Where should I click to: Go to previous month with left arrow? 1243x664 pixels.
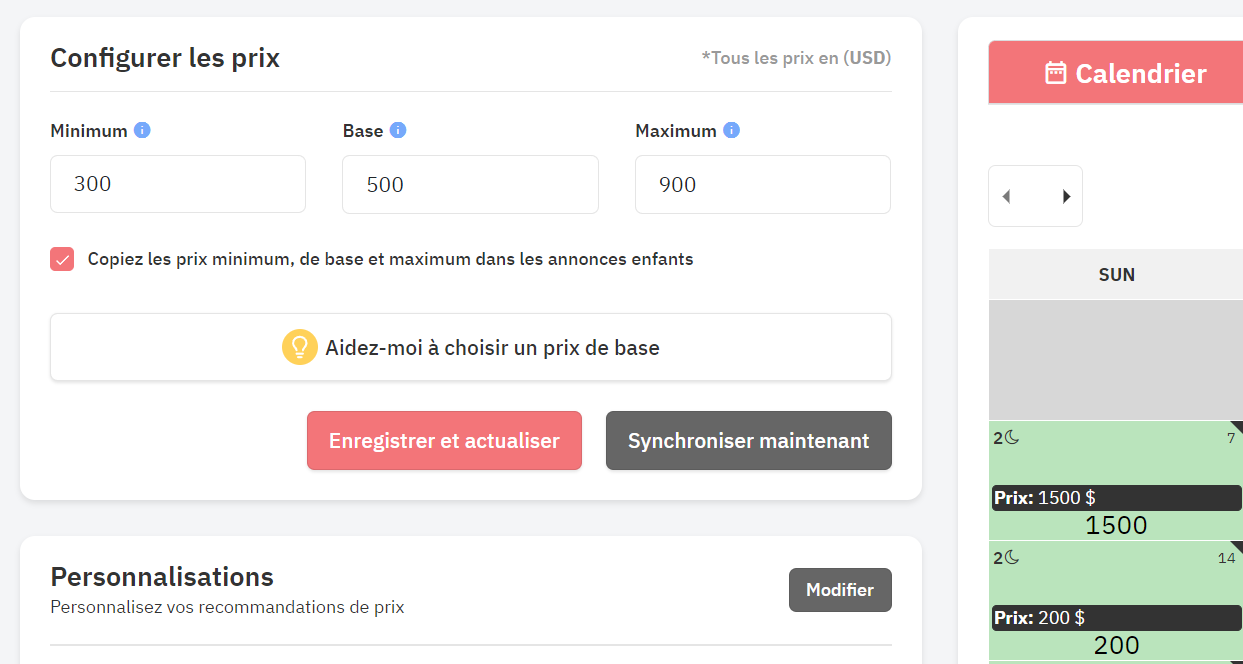1007,196
